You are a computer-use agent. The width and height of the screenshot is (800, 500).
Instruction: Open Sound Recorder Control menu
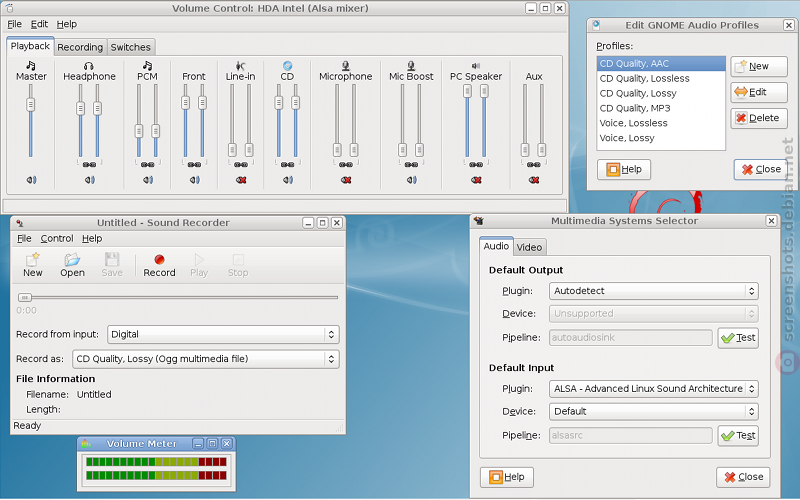[x=57, y=238]
